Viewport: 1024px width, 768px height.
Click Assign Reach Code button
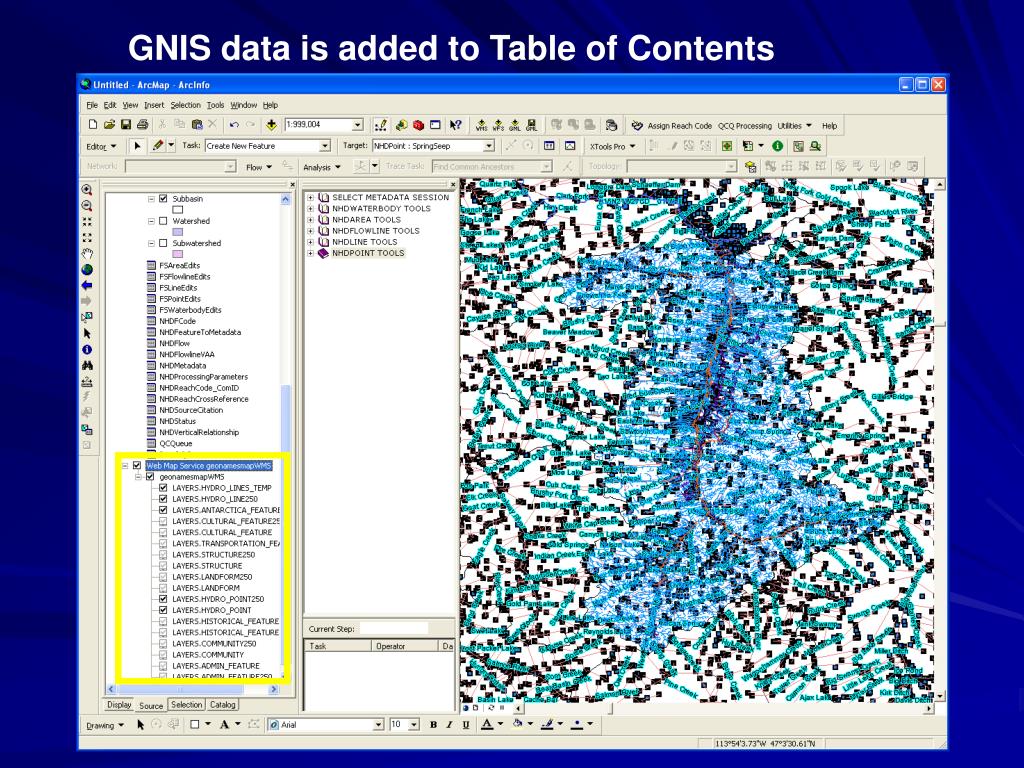tap(672, 125)
